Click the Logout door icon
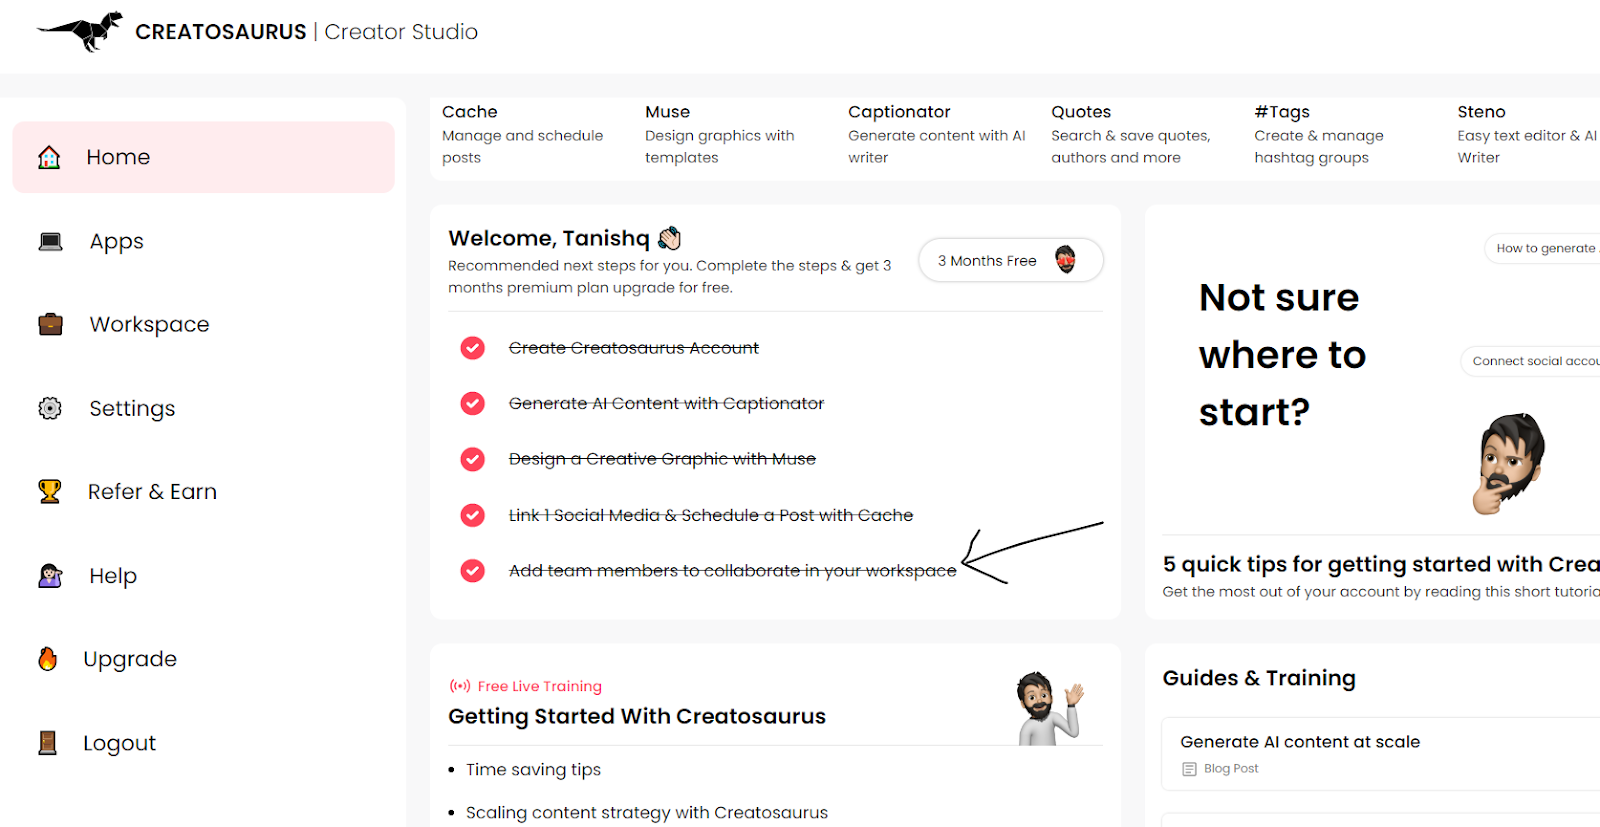 47,742
